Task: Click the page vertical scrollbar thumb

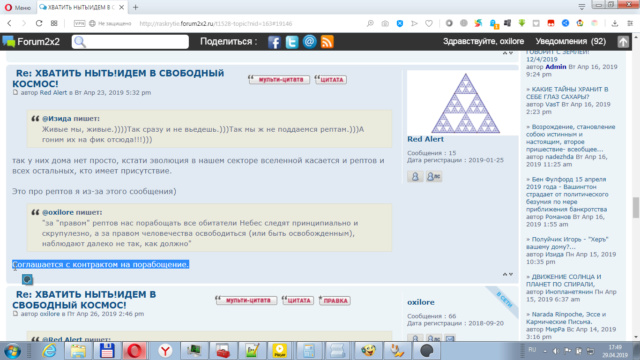Action: pyautogui.click(x=636, y=208)
